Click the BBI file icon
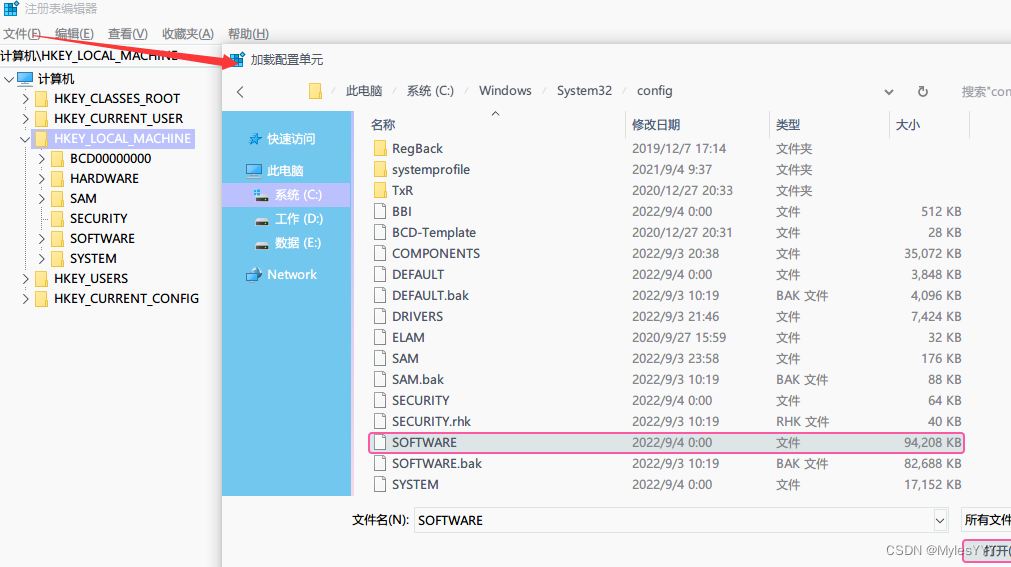 tap(380, 212)
